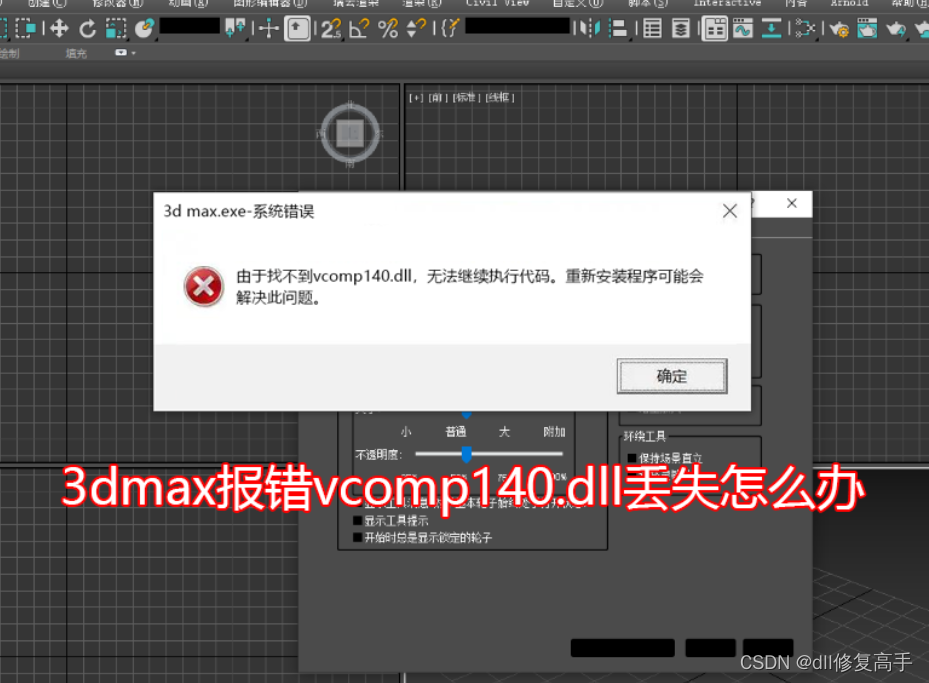Toggle Keyboard Shortcut Override button

297,28
